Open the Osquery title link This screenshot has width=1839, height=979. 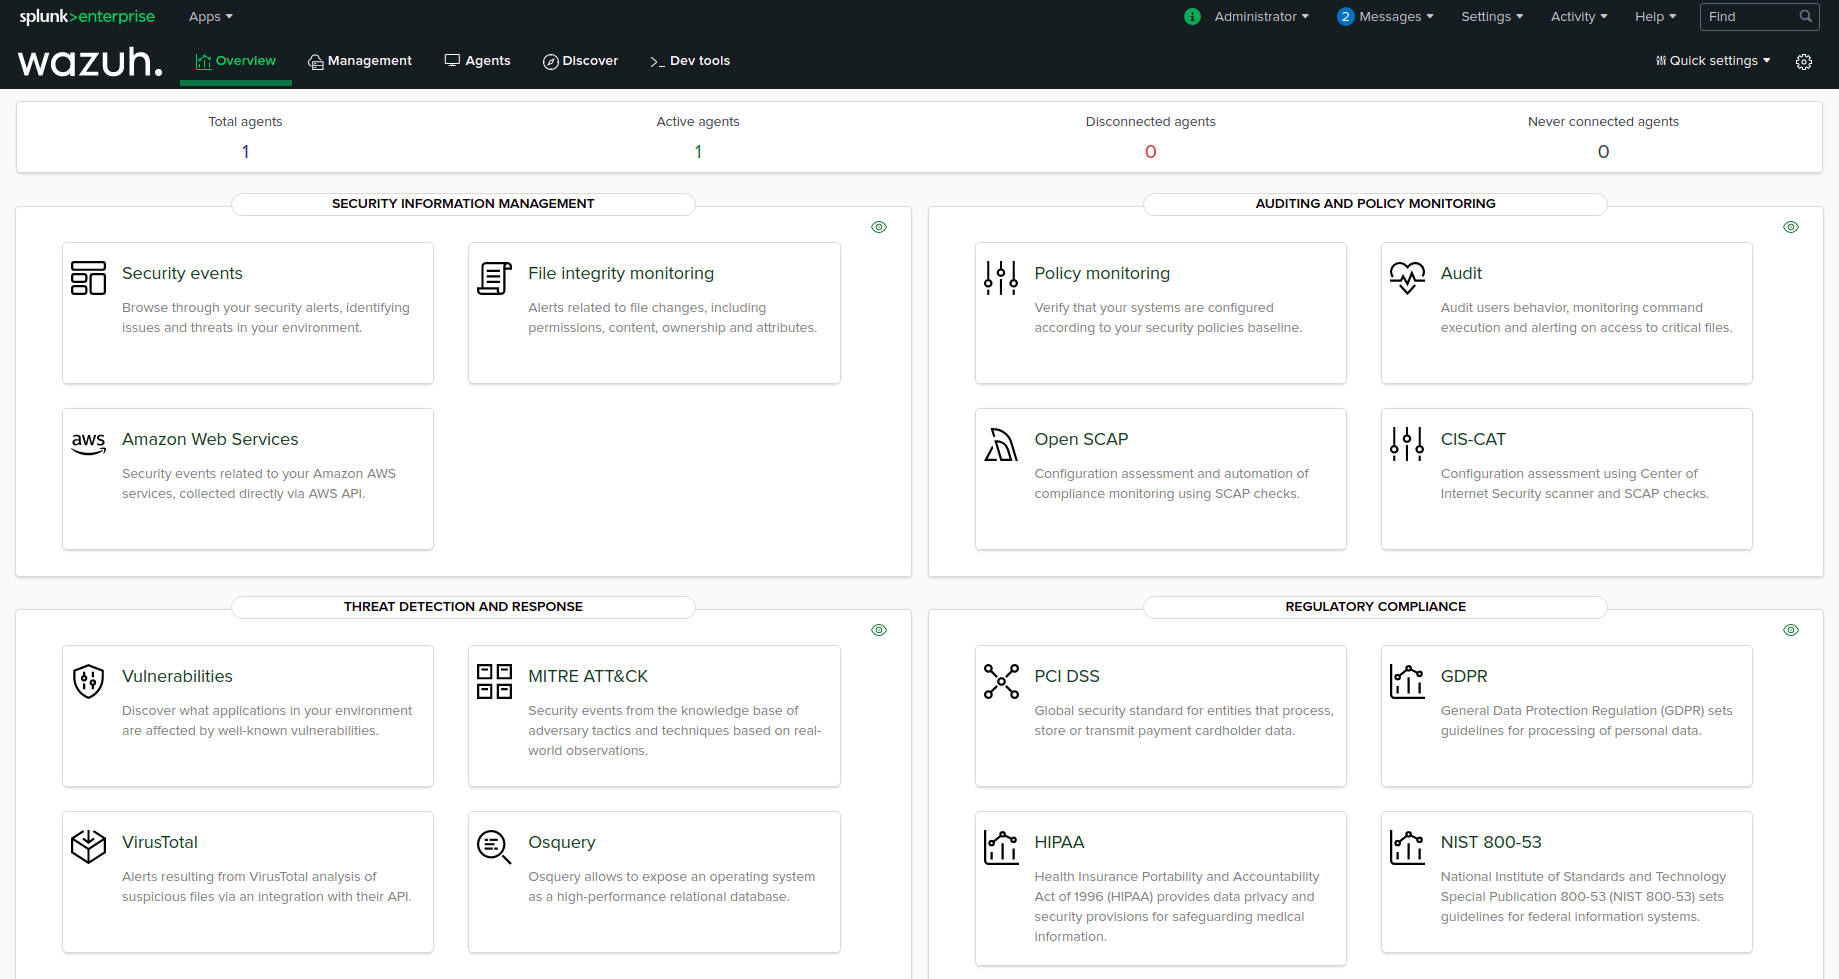(562, 842)
